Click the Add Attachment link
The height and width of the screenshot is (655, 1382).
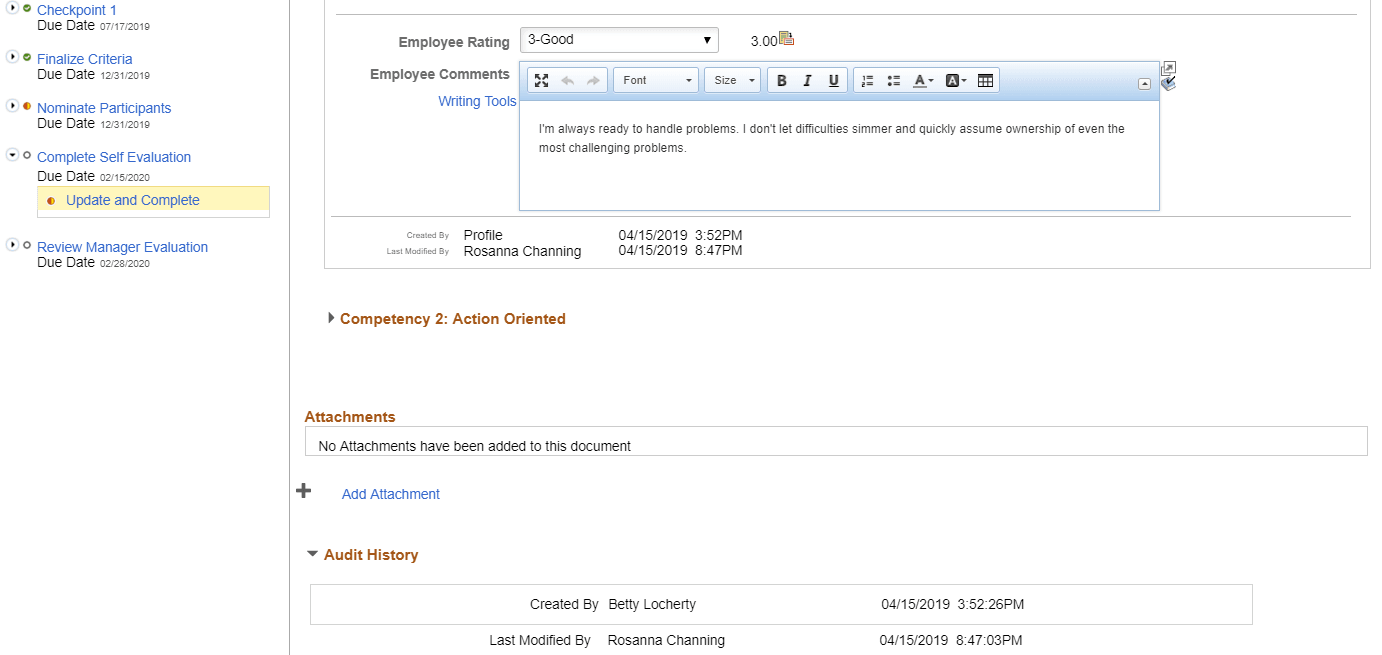click(391, 494)
